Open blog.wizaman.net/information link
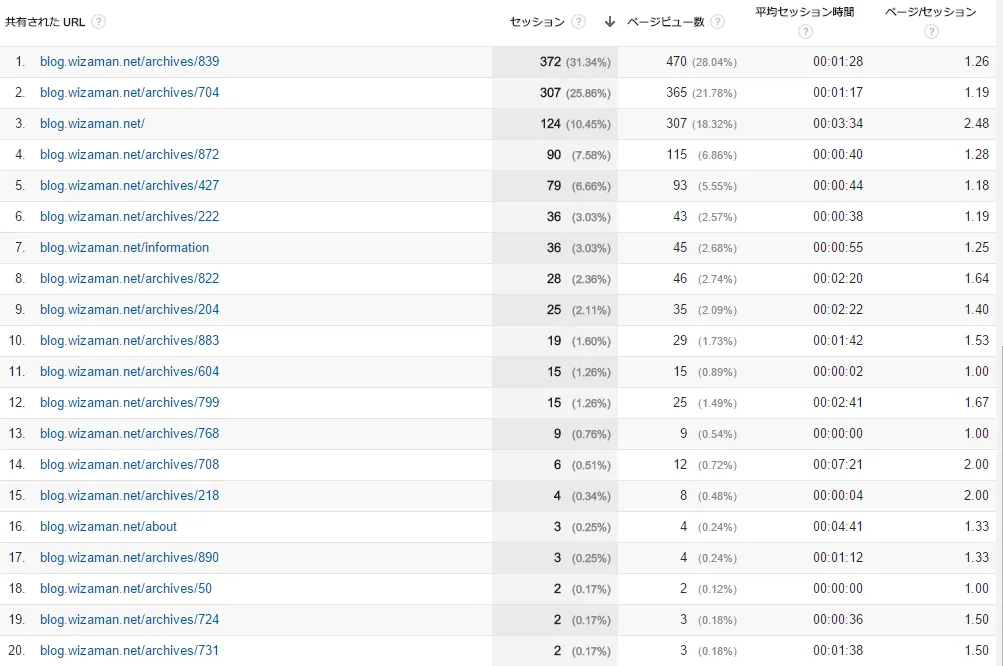This screenshot has height=666, width=1003. [124, 248]
